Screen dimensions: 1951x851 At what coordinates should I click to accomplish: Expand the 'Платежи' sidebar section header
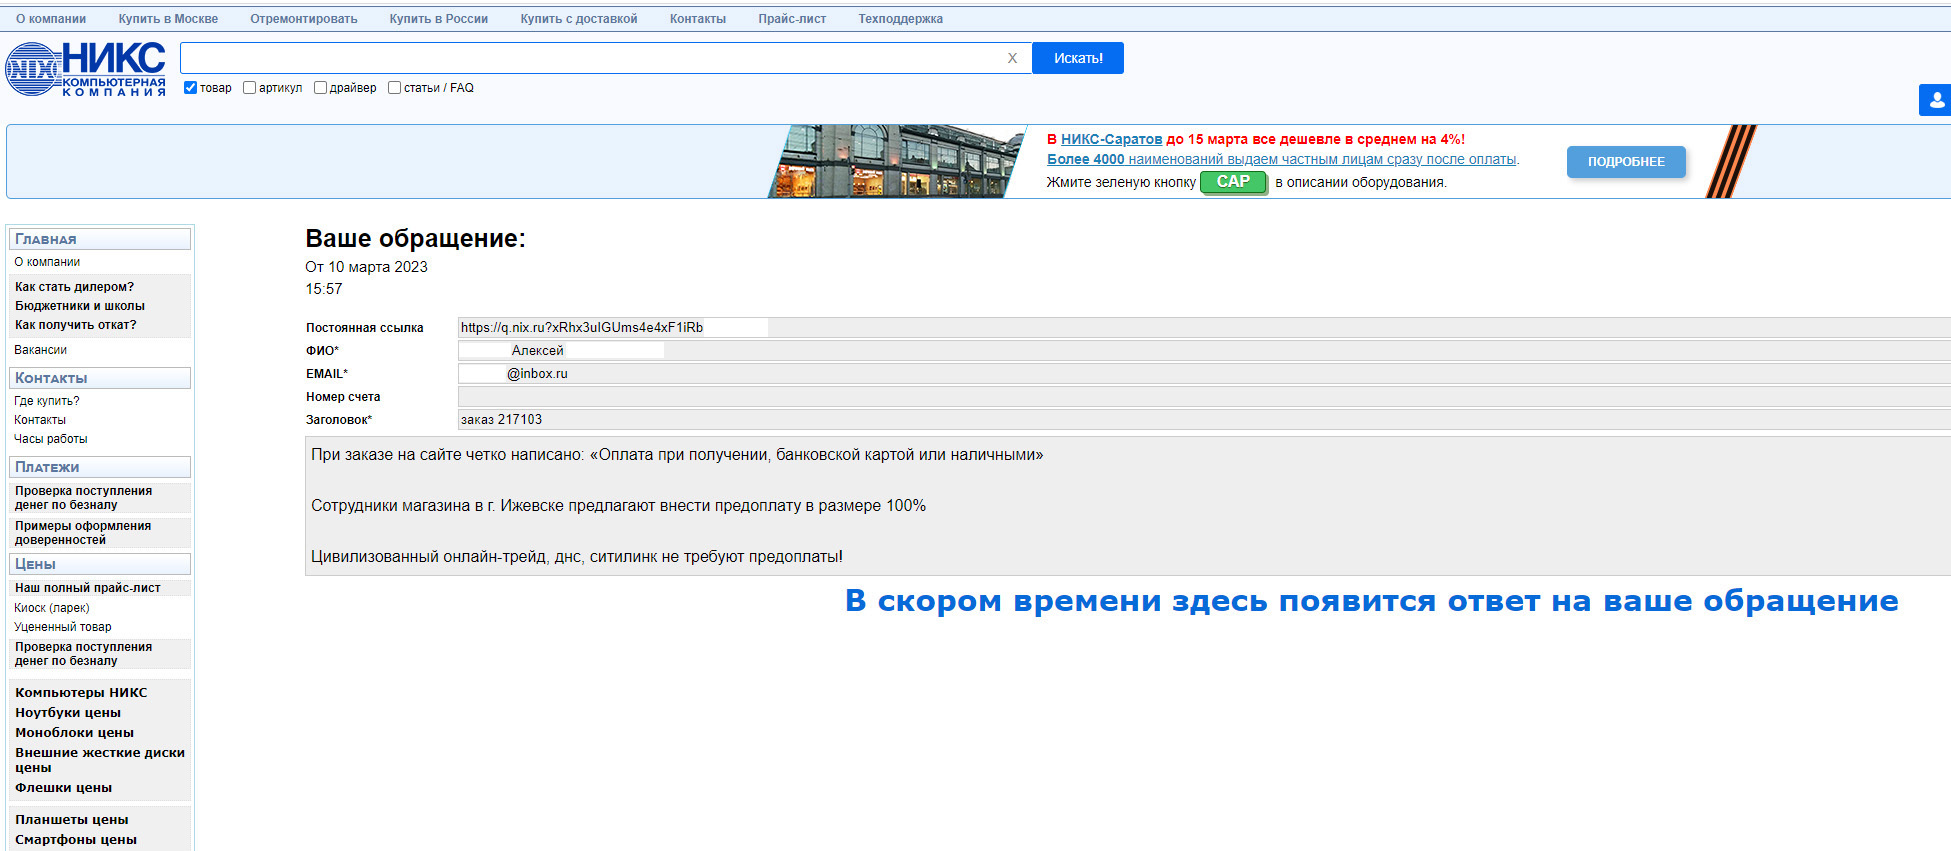pyautogui.click(x=99, y=467)
